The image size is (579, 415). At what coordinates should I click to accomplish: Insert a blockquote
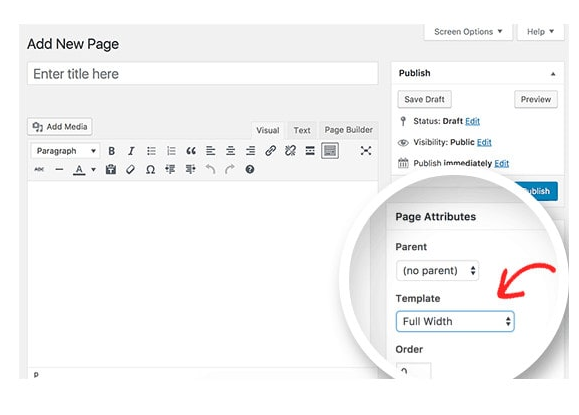191,151
